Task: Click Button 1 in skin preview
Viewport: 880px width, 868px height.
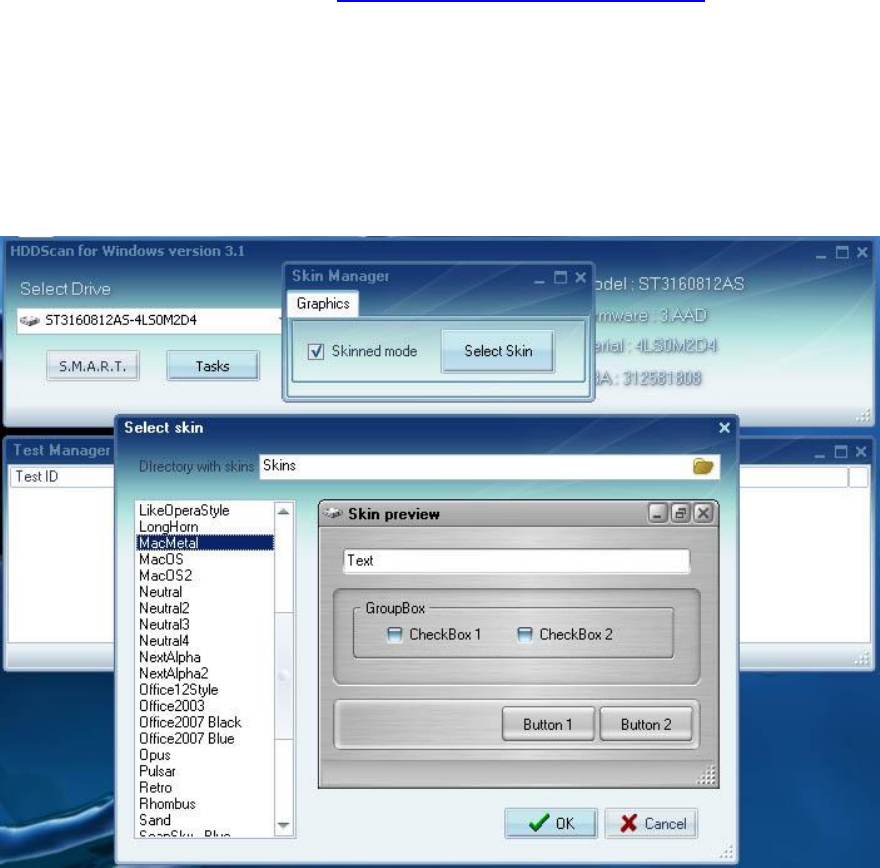Action: point(548,724)
